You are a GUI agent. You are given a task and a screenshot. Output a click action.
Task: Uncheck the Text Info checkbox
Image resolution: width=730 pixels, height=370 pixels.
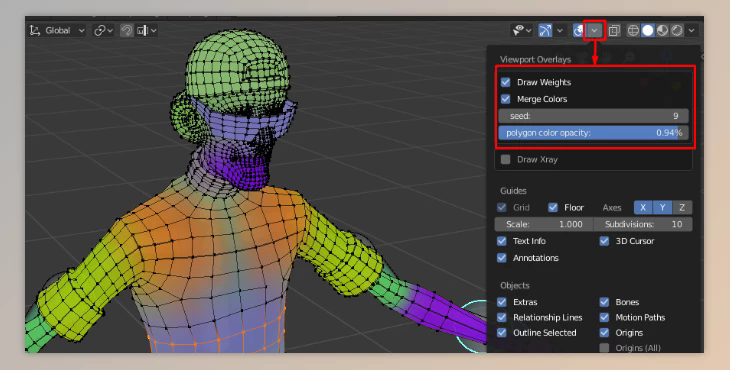point(502,241)
